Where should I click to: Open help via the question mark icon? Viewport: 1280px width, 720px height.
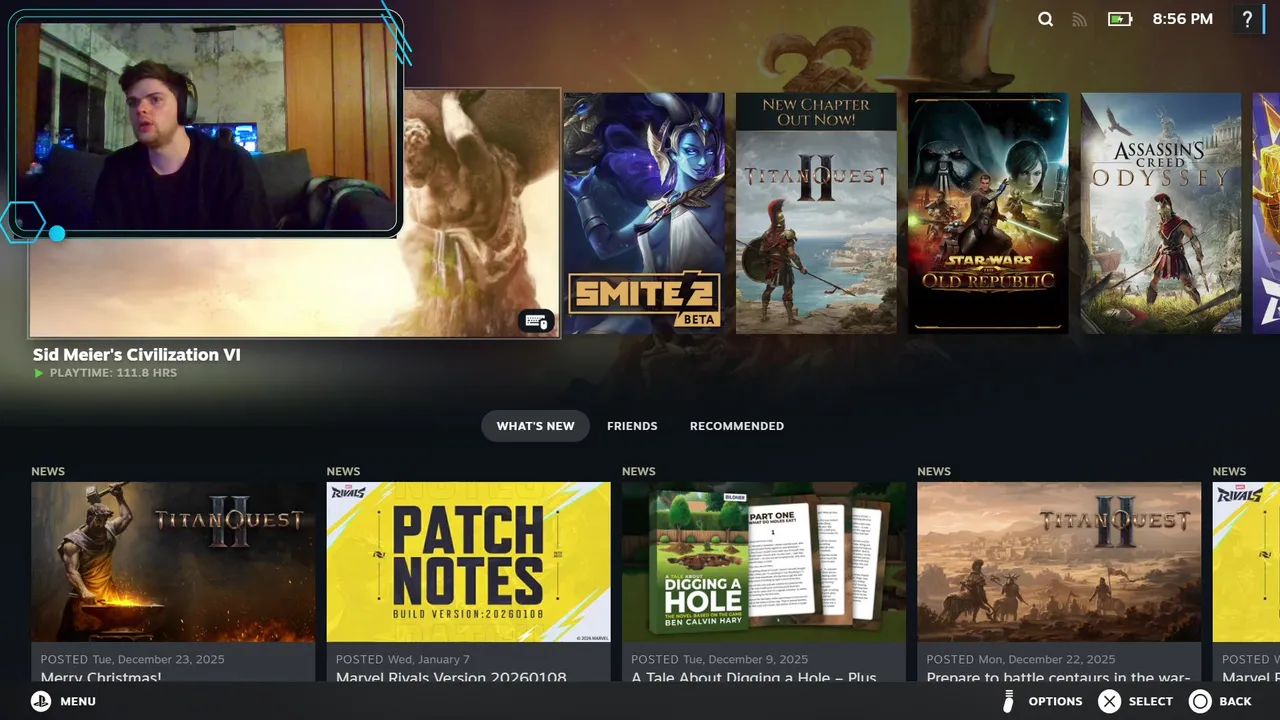(1247, 19)
